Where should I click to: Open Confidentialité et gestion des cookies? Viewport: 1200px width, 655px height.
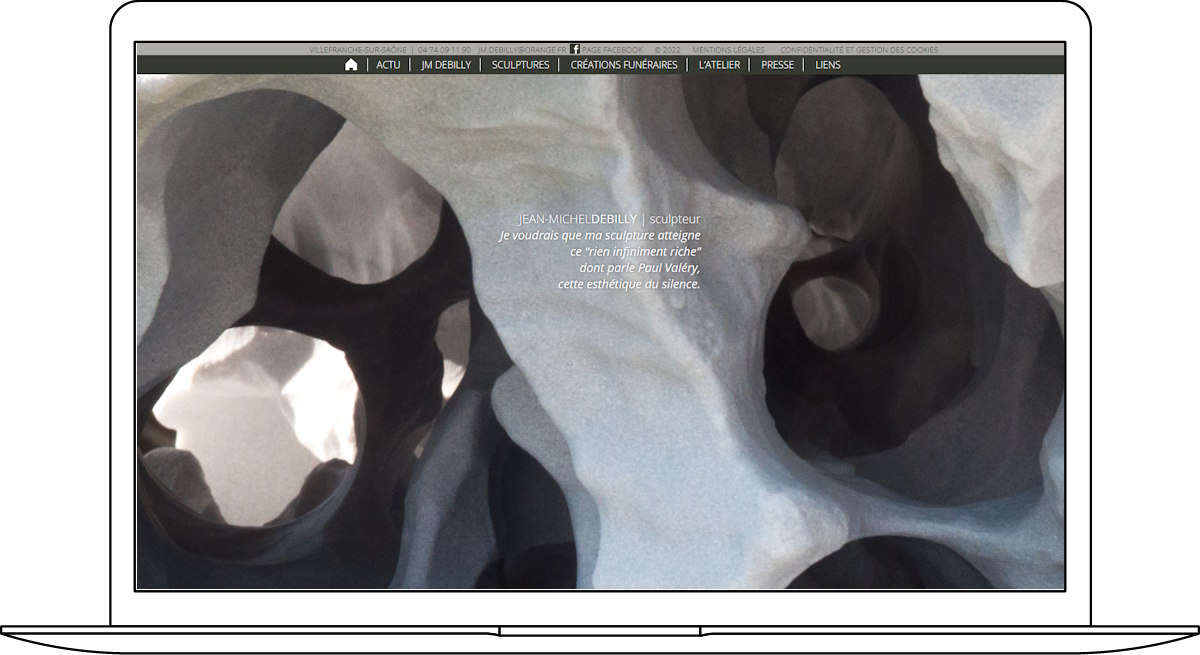[858, 50]
